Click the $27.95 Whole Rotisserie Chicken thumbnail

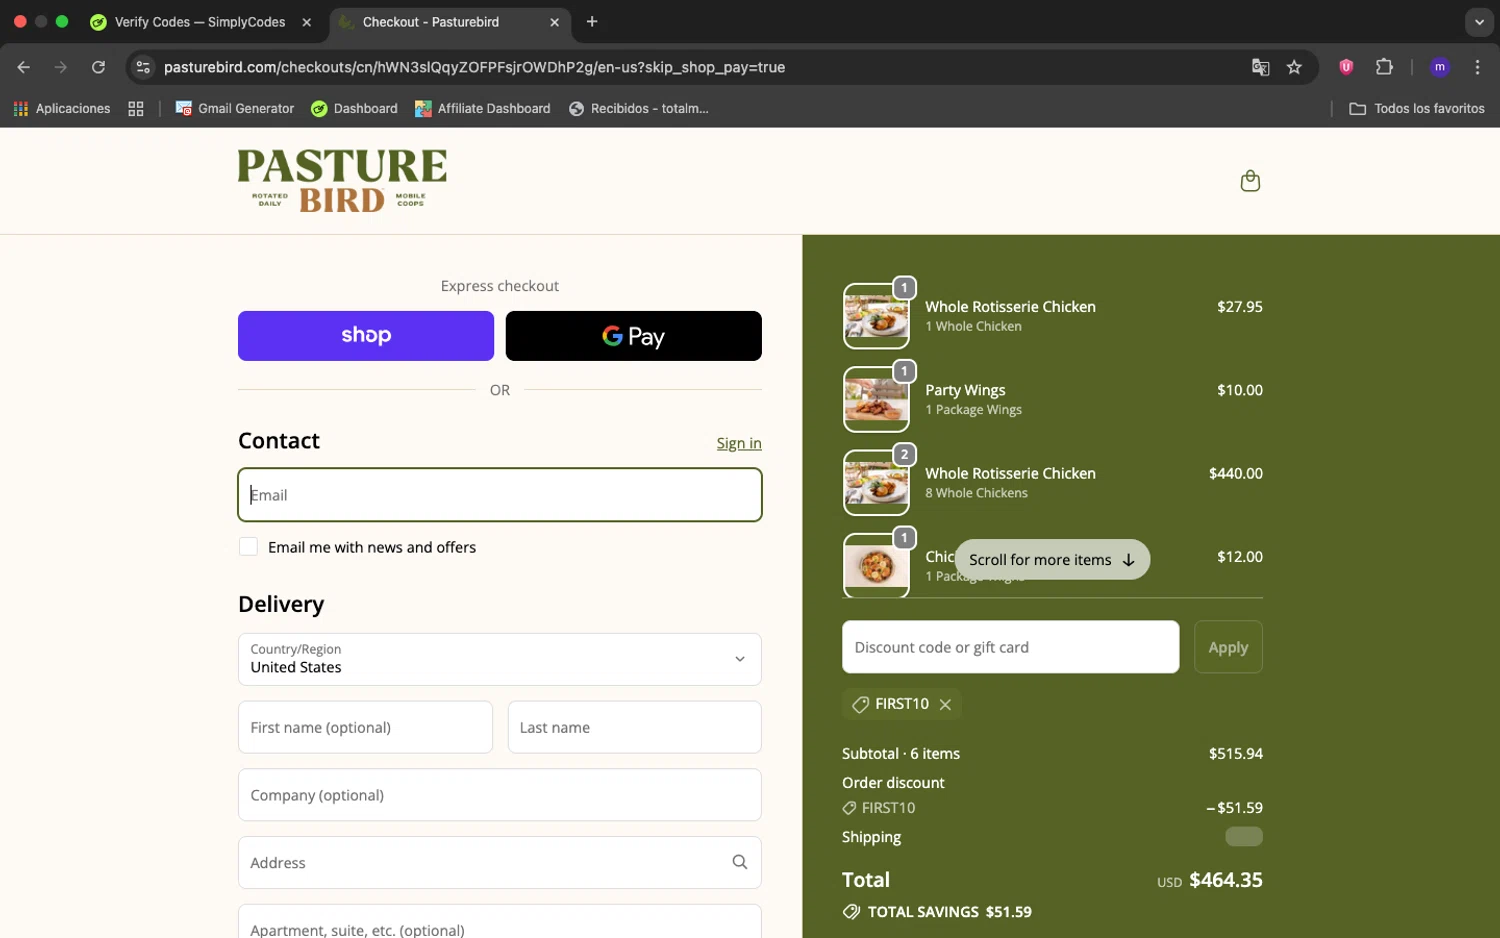[876, 316]
